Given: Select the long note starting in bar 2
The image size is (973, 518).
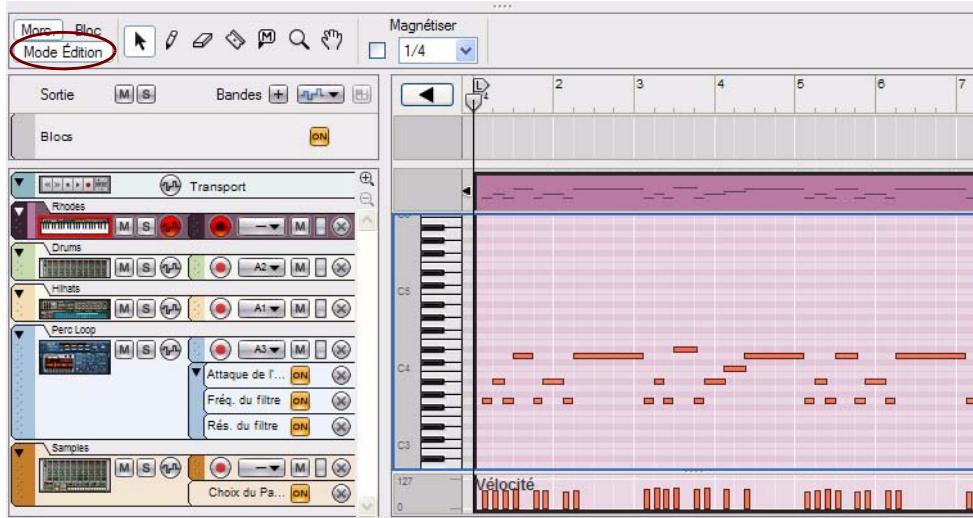Looking at the screenshot, I should pyautogui.click(x=608, y=356).
